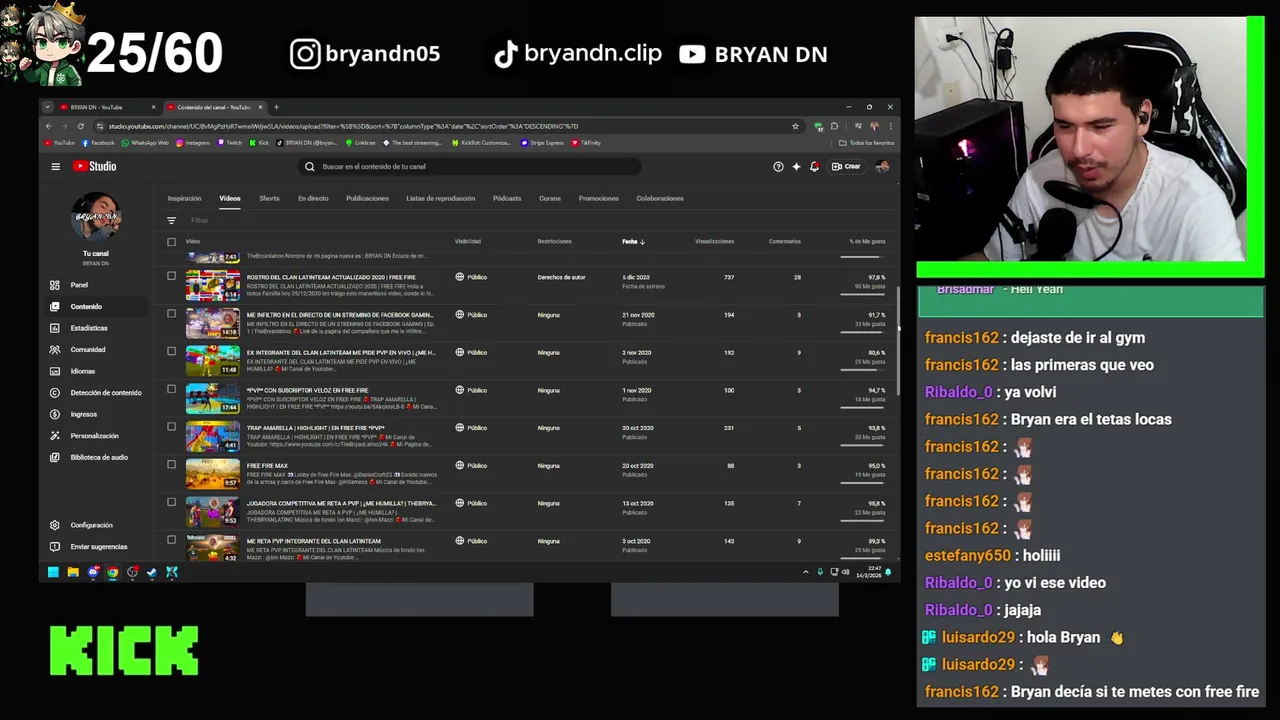This screenshot has height=720, width=1280.
Task: Click the Tu canal profile picture
Action: (x=96, y=217)
